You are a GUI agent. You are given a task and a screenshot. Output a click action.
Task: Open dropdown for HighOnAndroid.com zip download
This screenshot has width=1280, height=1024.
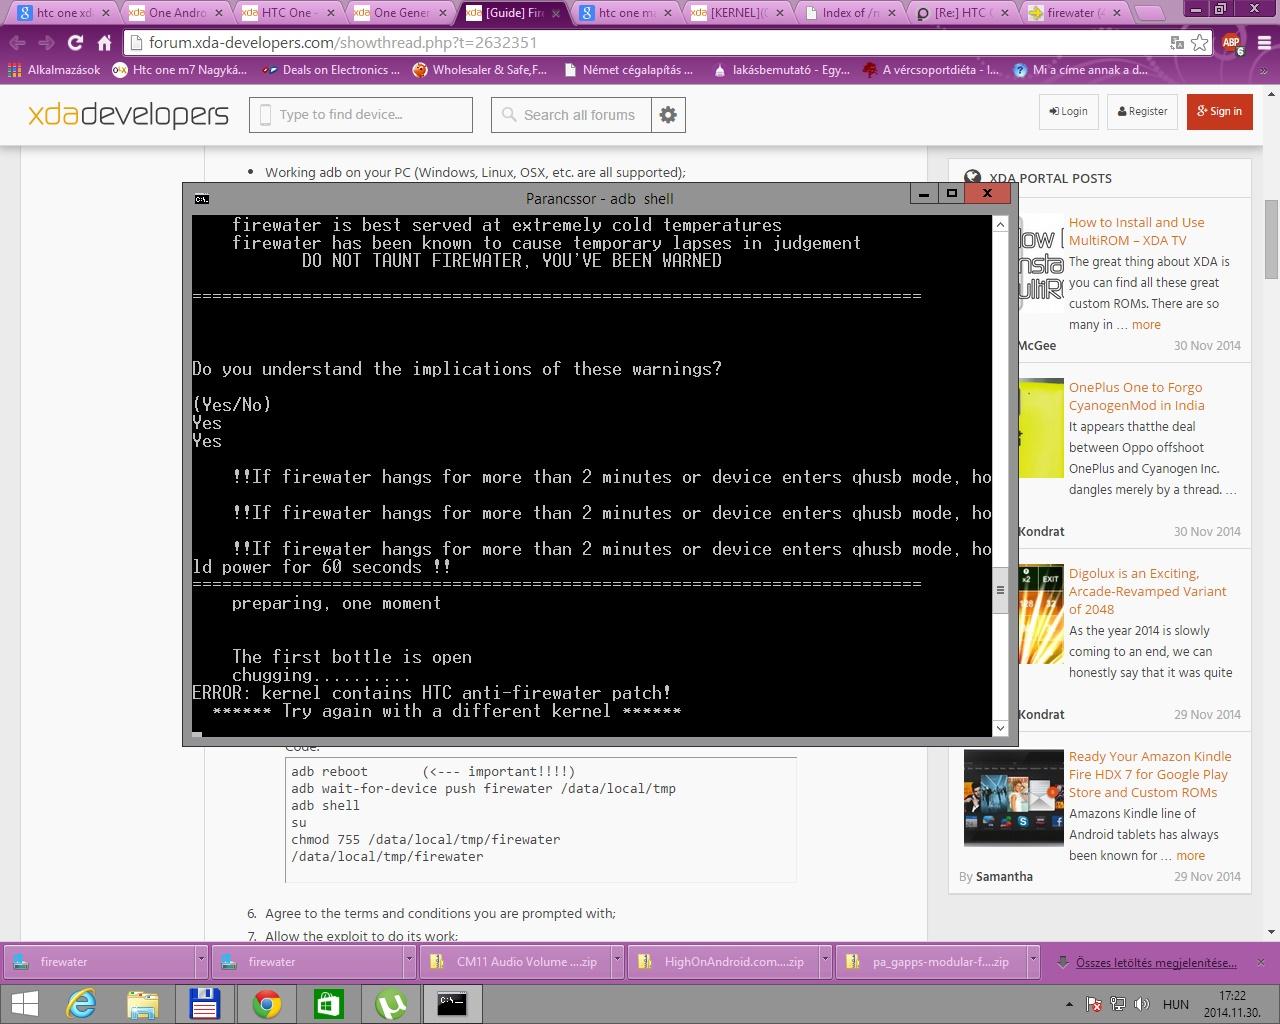coord(825,961)
